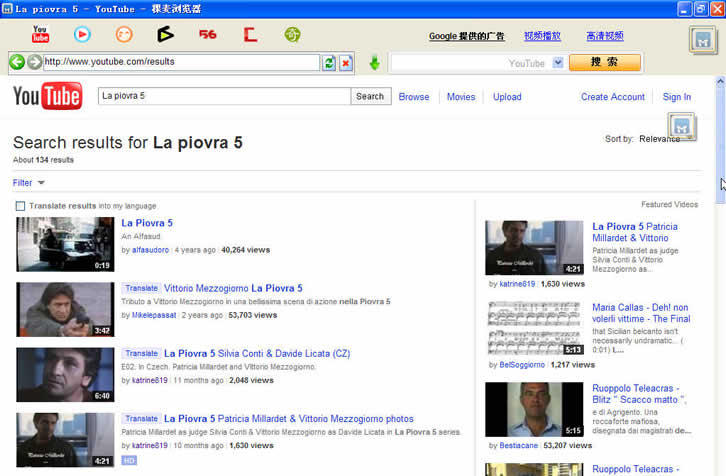The width and height of the screenshot is (726, 476).
Task: Click the floating browser badge near Sort by
Action: (x=682, y=126)
